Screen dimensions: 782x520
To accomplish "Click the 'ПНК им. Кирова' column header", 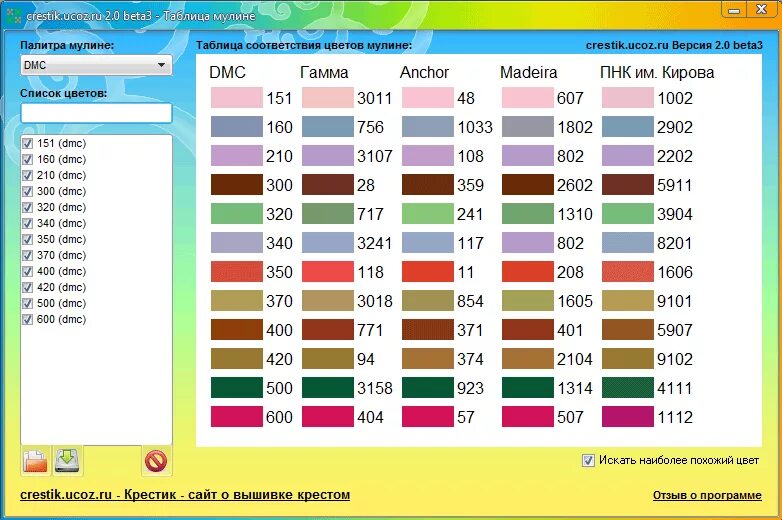I will 657,72.
